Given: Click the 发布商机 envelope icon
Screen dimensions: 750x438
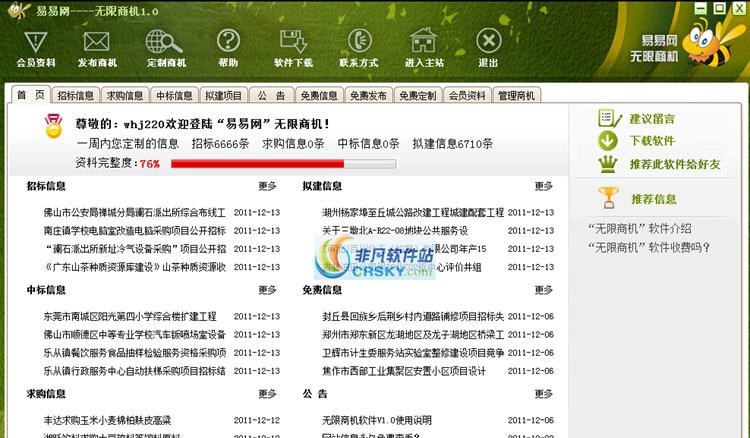Looking at the screenshot, I should tap(97, 42).
